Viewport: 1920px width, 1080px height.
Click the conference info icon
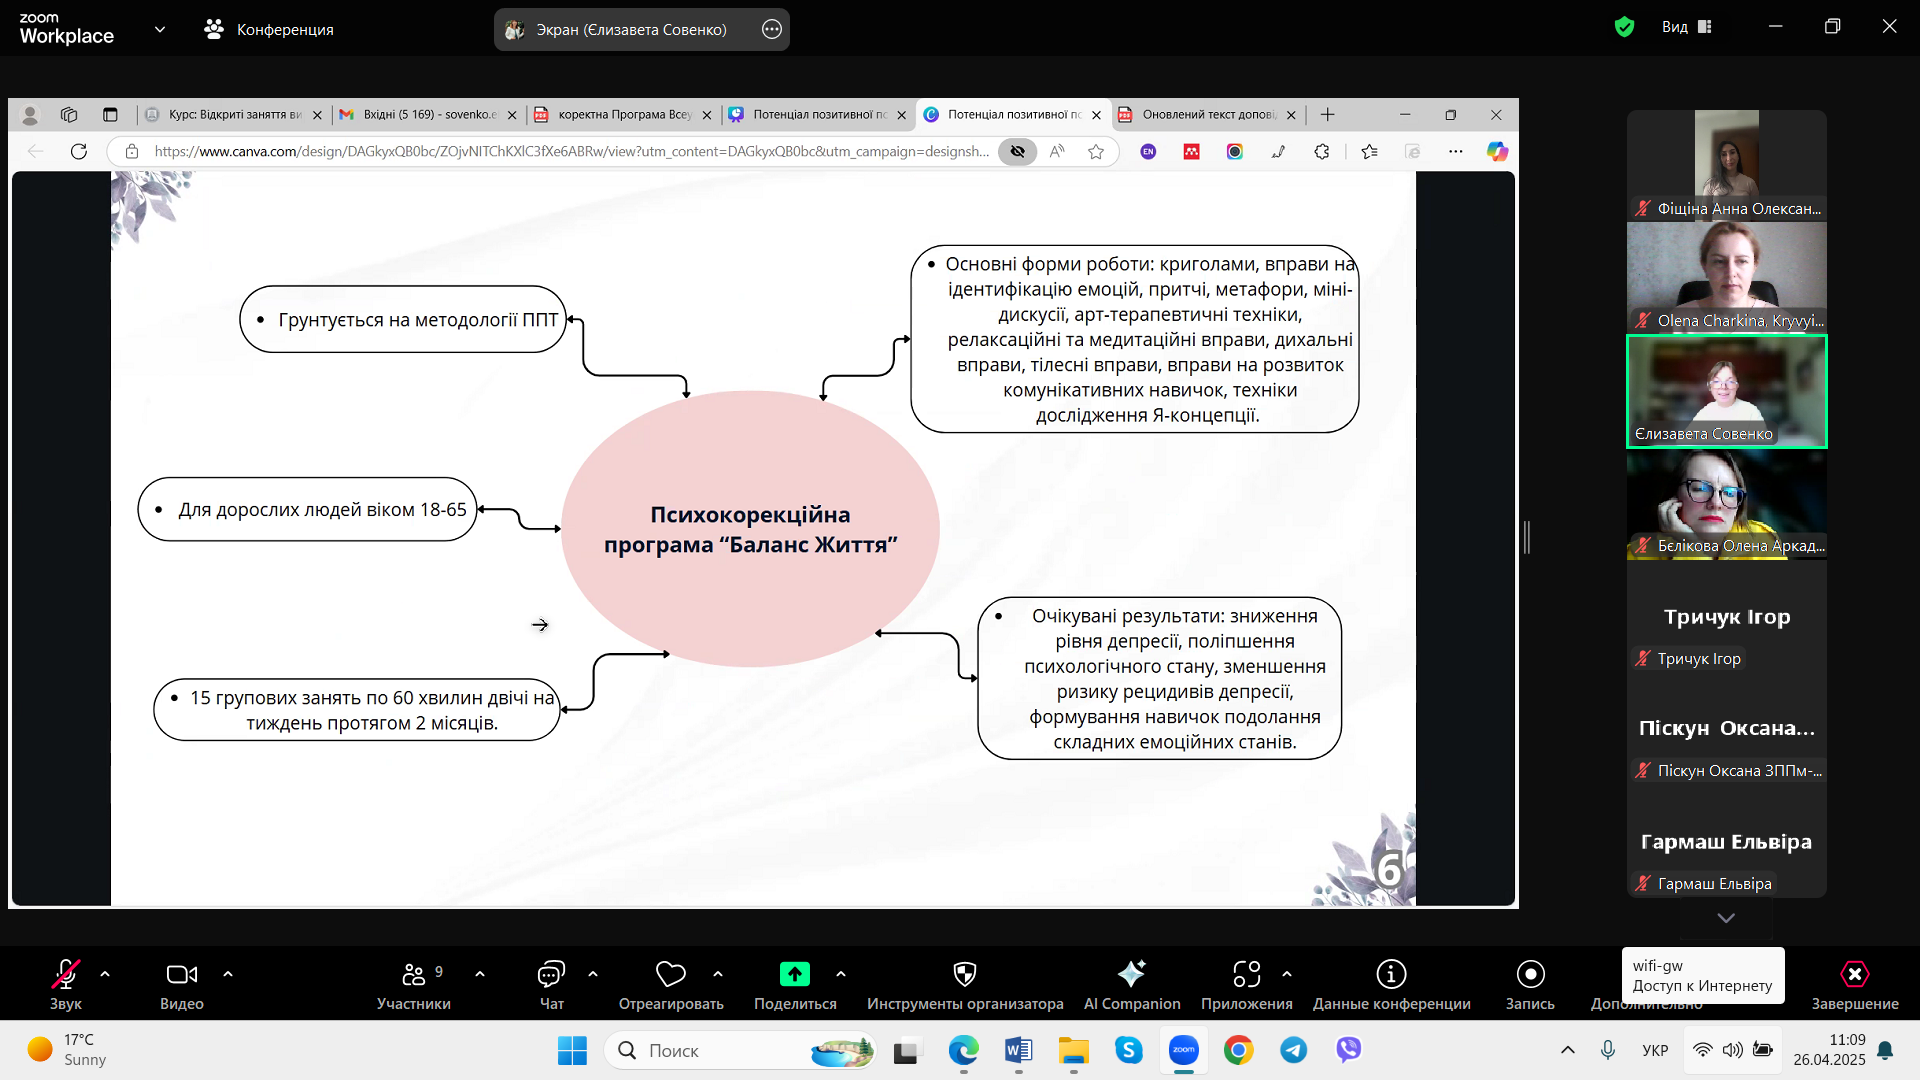[1391, 974]
